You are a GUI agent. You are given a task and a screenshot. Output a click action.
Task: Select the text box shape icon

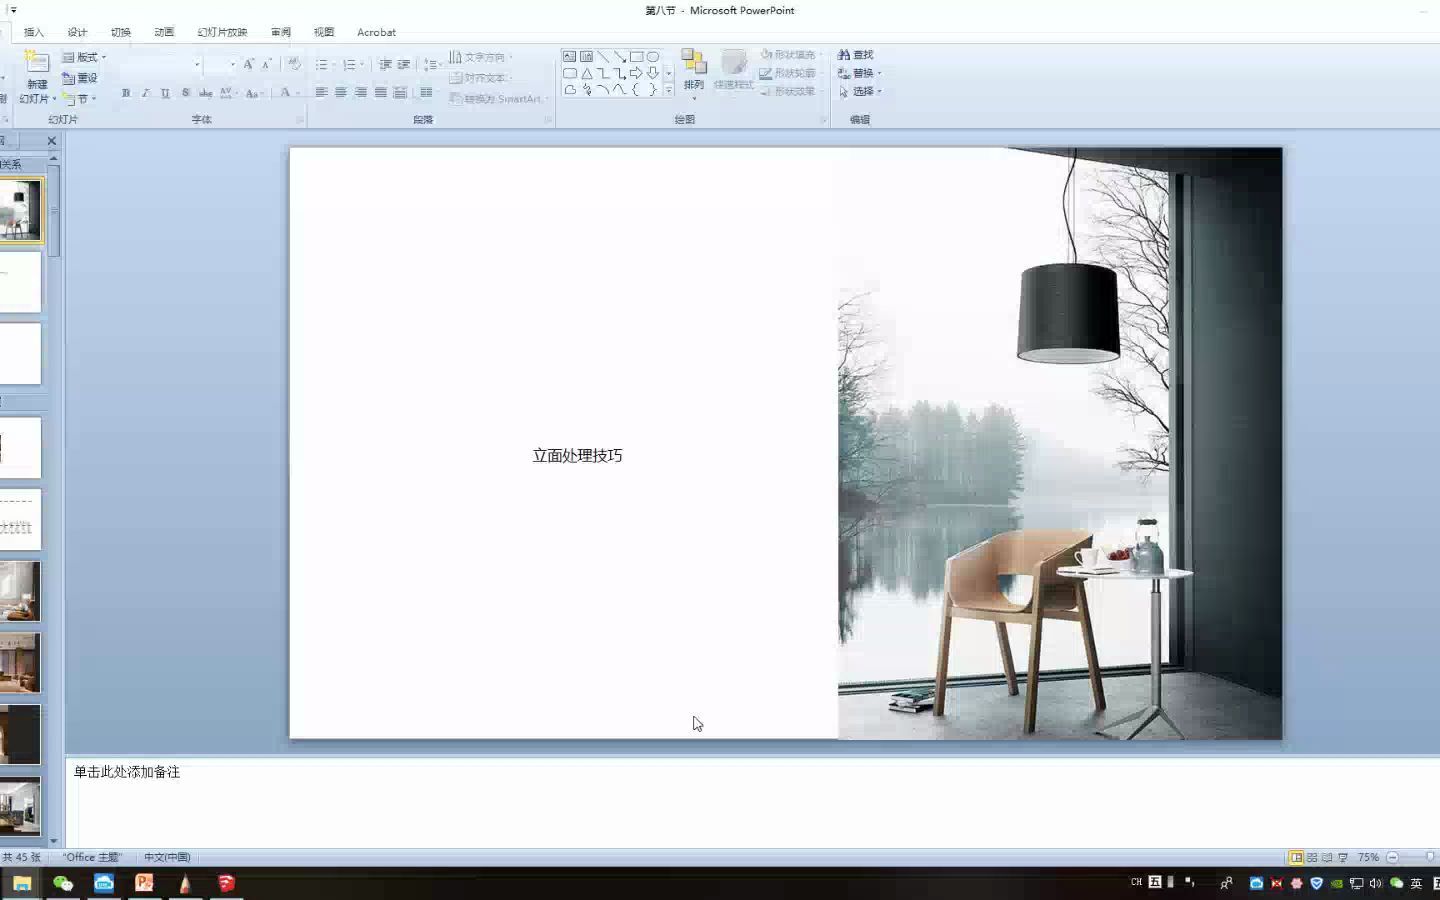click(569, 56)
